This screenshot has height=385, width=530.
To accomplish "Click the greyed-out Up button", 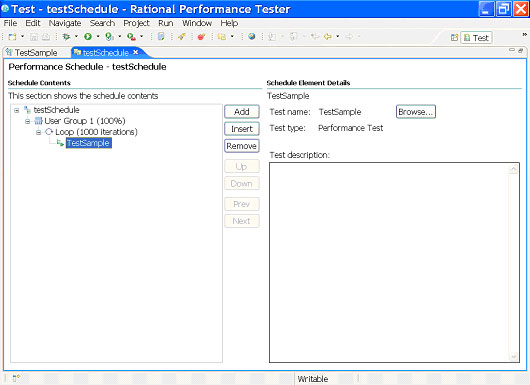I will click(x=242, y=166).
